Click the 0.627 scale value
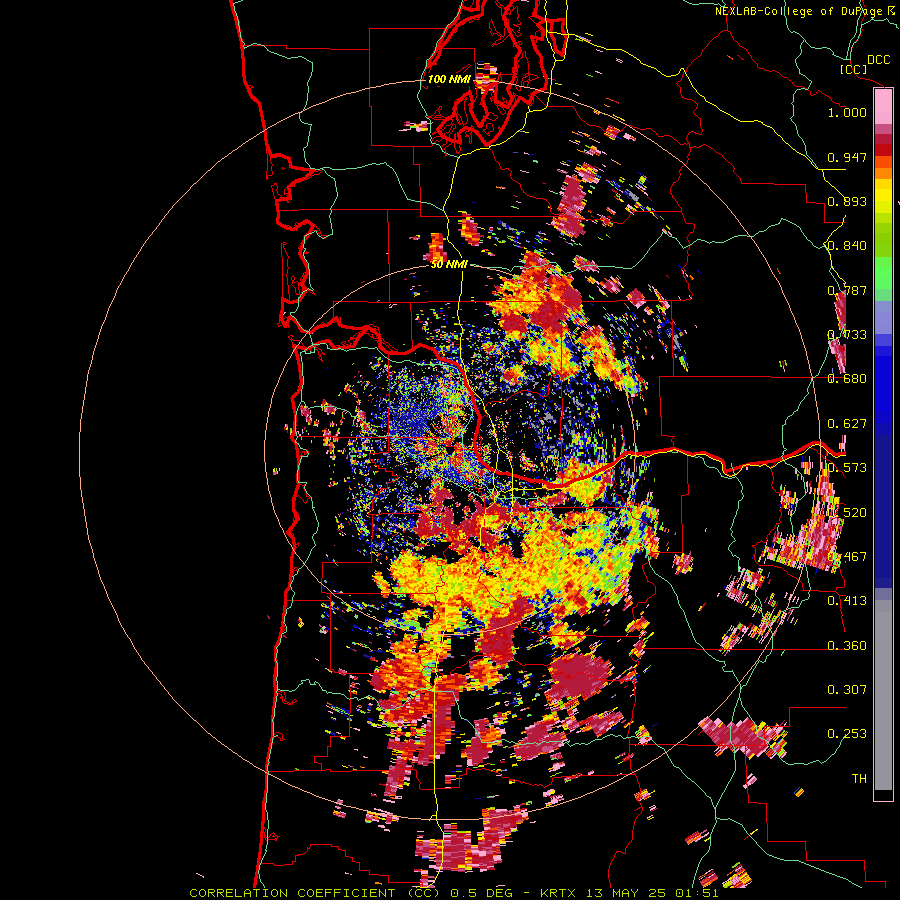The height and width of the screenshot is (900, 900). point(847,424)
